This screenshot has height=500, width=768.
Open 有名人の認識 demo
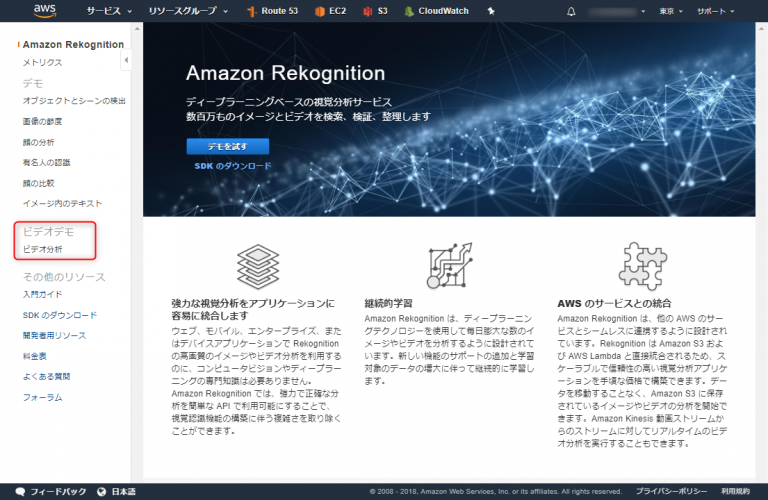coord(47,163)
